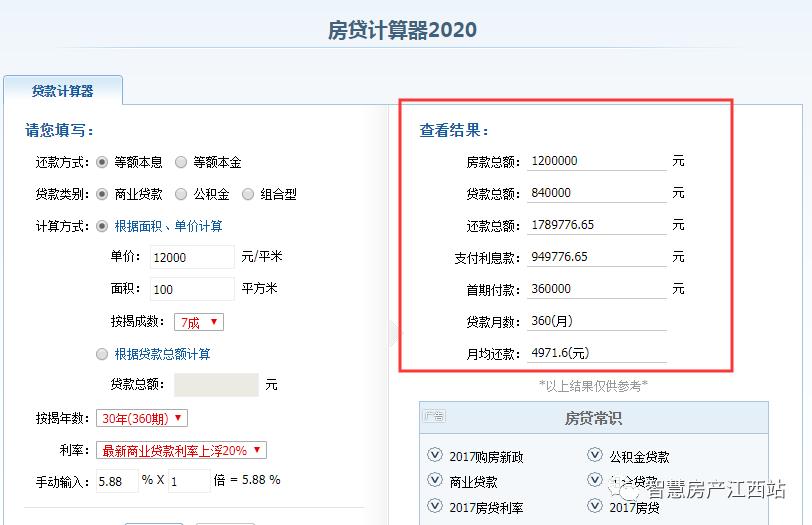Click the 手动输入 rate field showing 5.88
This screenshot has height=525, width=812.
[x=117, y=482]
